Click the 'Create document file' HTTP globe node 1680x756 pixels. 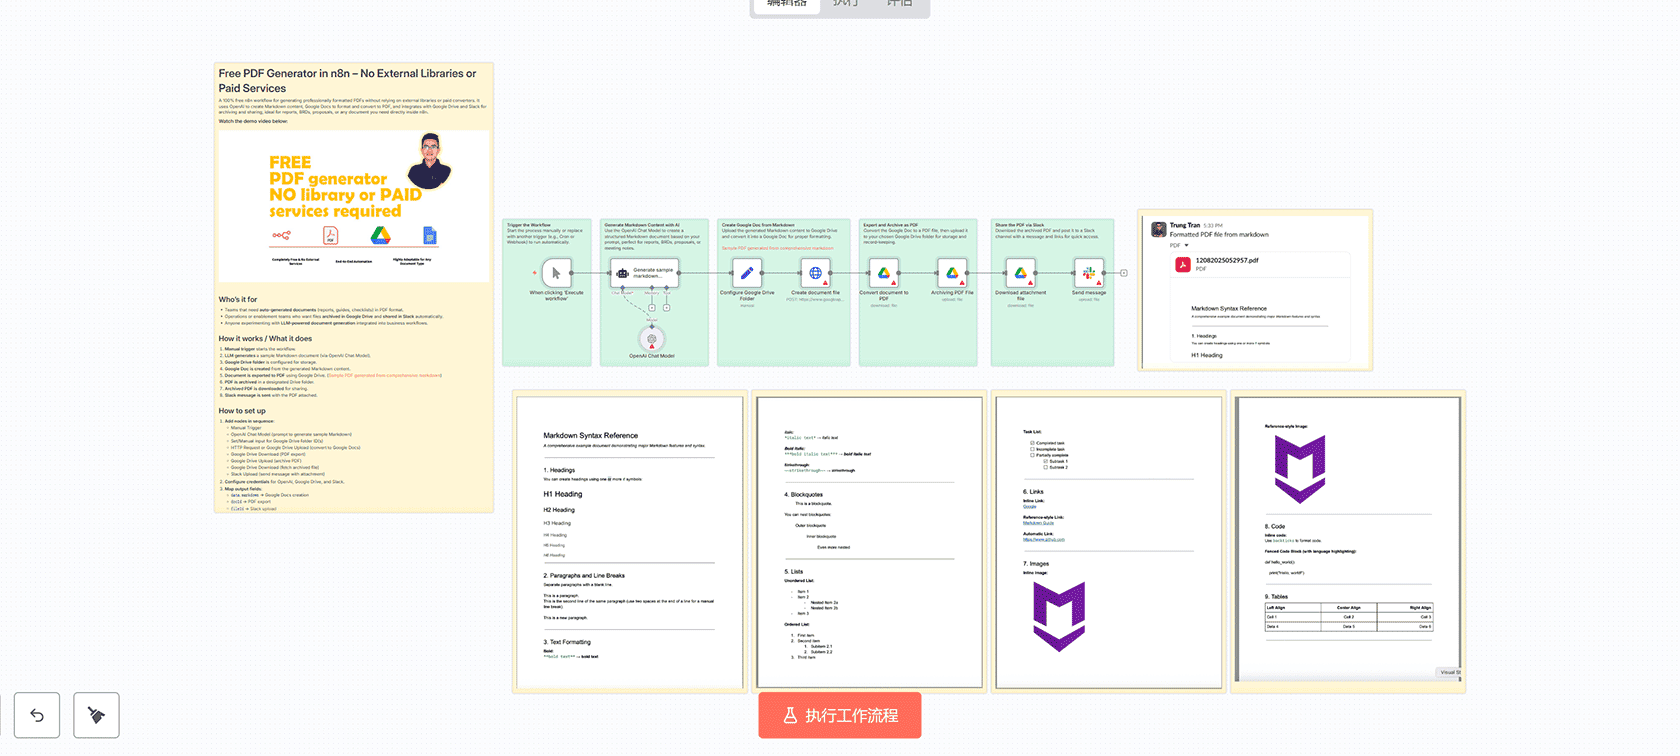pyautogui.click(x=815, y=273)
